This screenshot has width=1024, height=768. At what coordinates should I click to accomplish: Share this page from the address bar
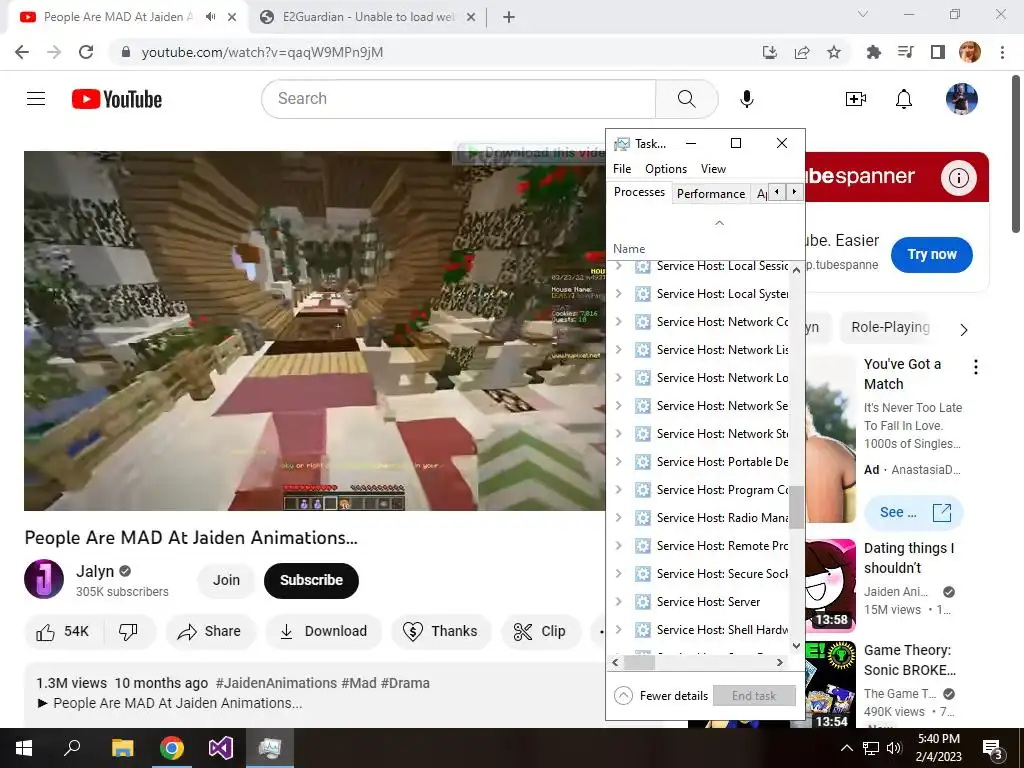pos(802,52)
